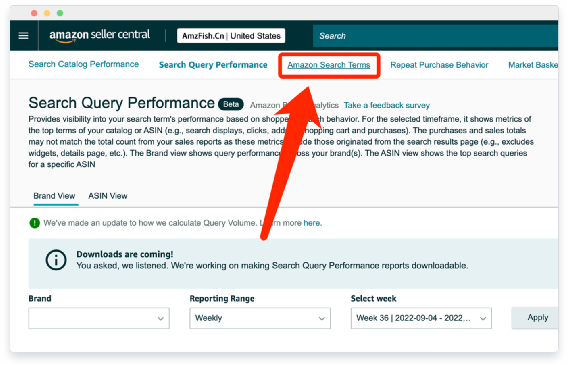Go to Search Catalog Performance
The width and height of the screenshot is (567, 365).
[x=84, y=64]
